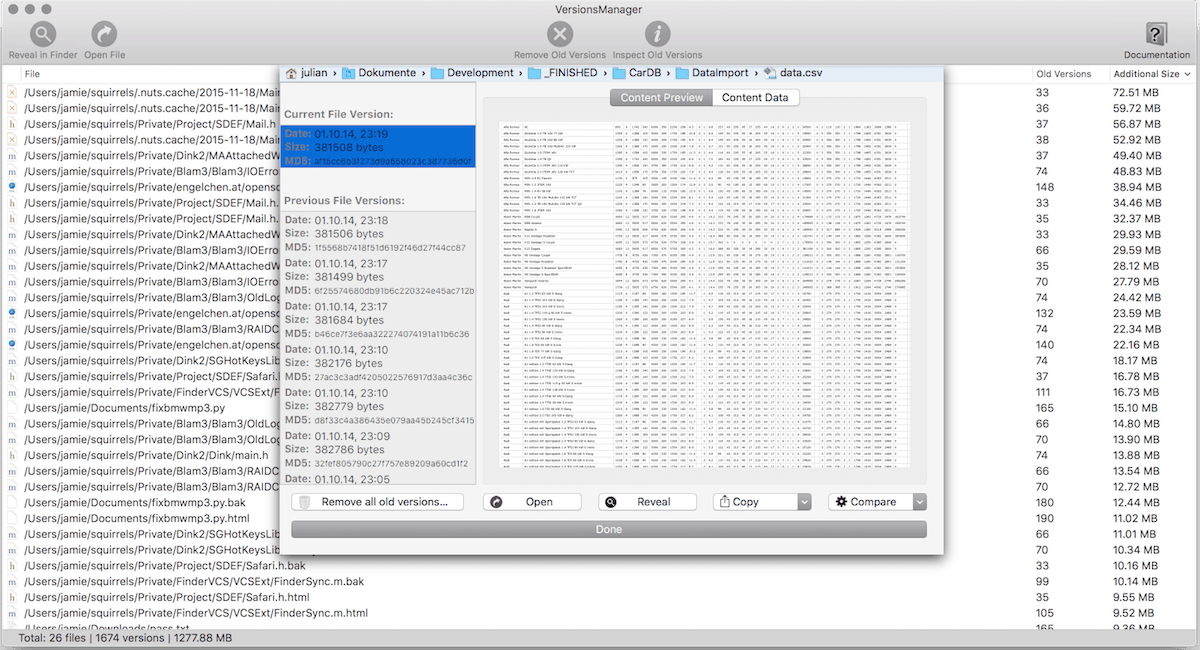This screenshot has width=1200, height=650.
Task: Click the 111 old versions value
Action: point(1046,392)
